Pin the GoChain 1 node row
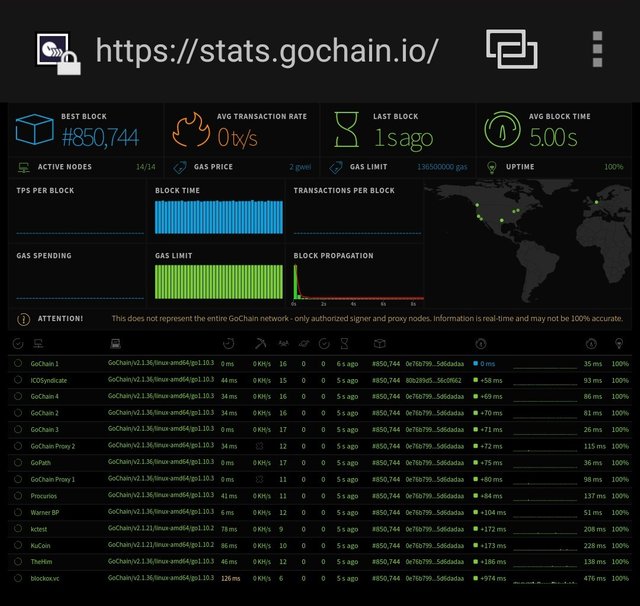640x606 pixels. (x=18, y=363)
